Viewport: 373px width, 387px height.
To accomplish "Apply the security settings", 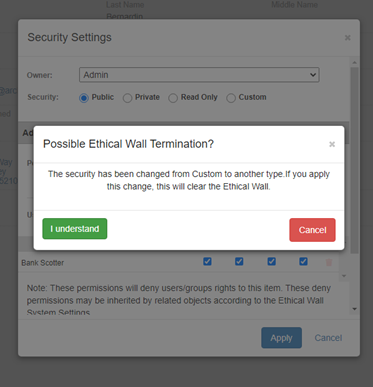I will tap(281, 338).
